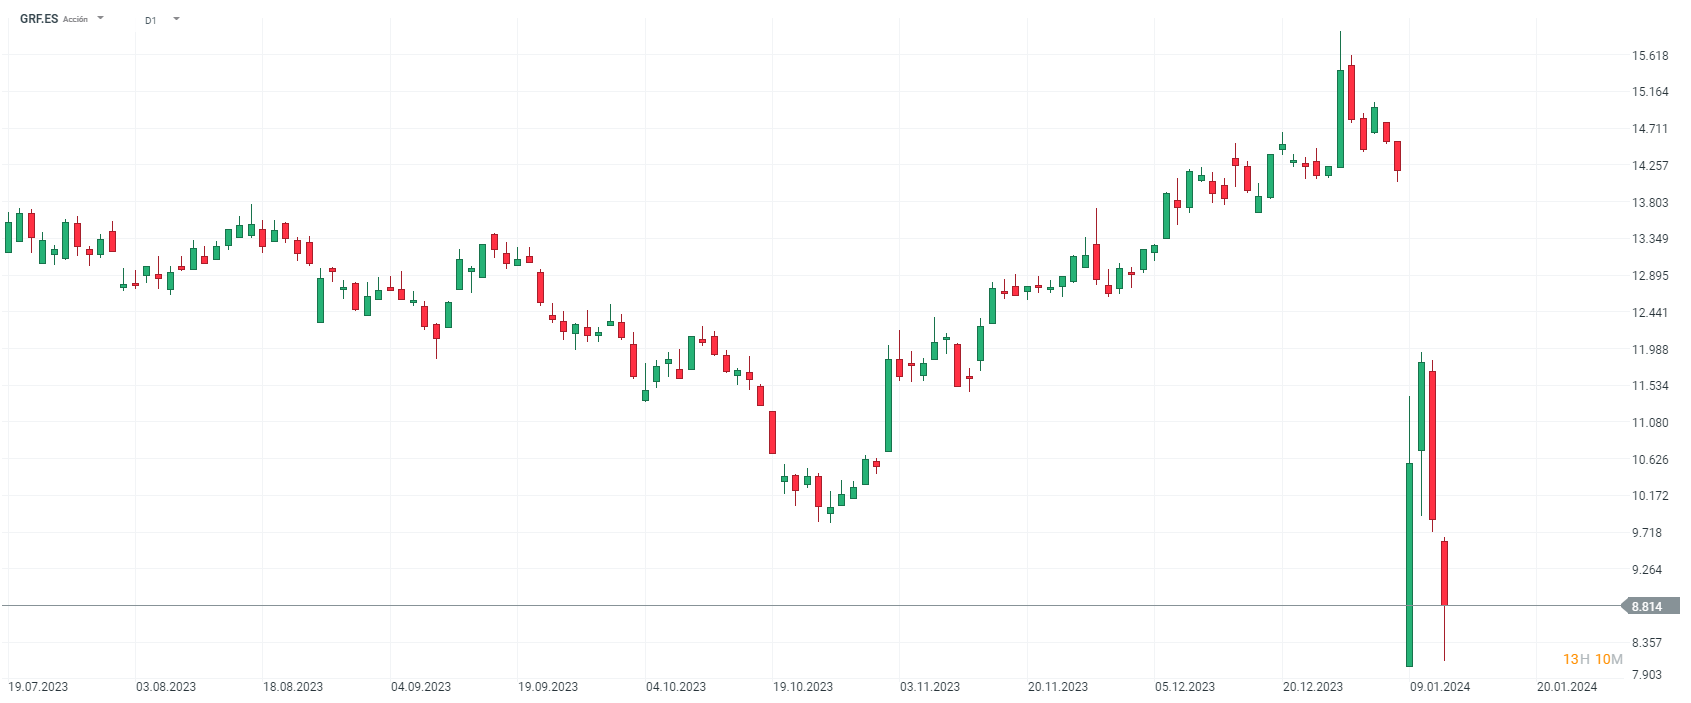1691x703 pixels.
Task: Click the GRF.ES ticker name
Action: pos(39,19)
